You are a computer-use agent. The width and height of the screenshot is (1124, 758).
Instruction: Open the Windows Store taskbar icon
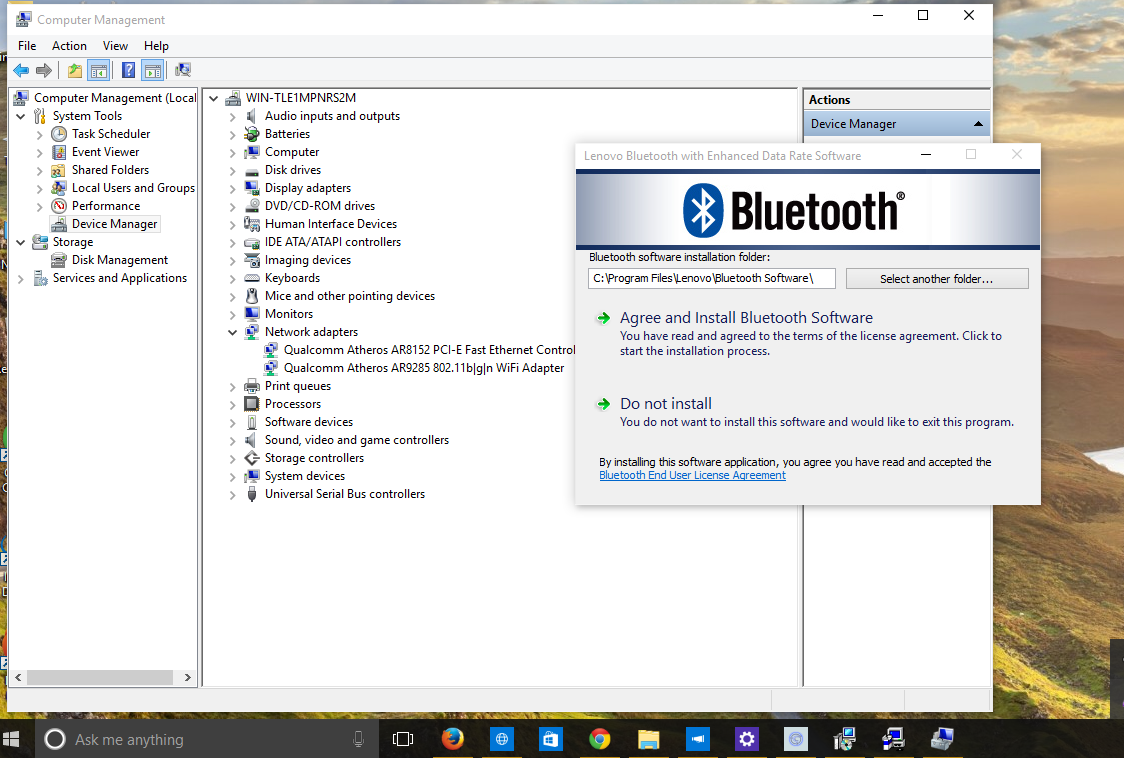click(550, 739)
